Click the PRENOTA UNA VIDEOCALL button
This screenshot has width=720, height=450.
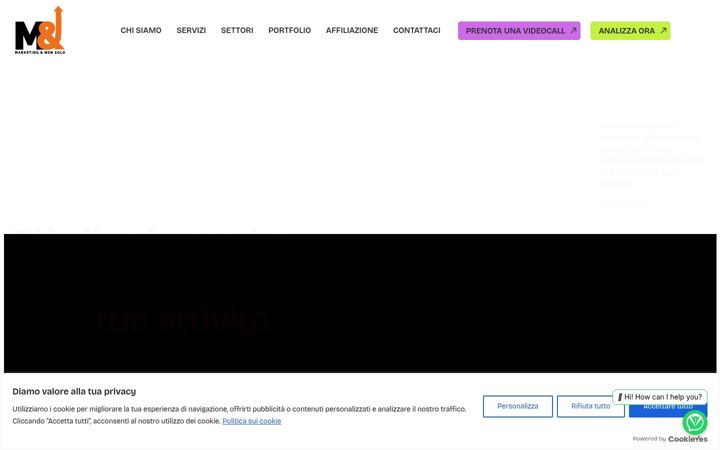pyautogui.click(x=519, y=31)
